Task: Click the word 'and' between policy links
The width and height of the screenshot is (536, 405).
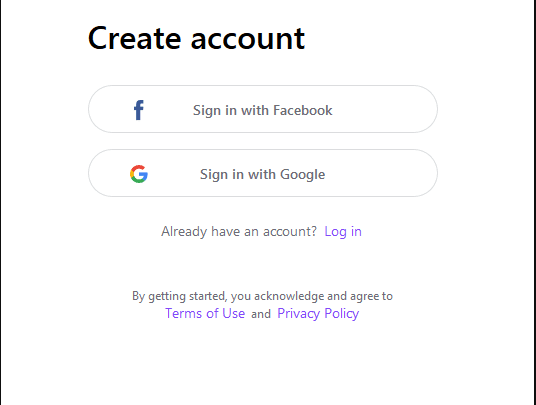Action: [261, 314]
